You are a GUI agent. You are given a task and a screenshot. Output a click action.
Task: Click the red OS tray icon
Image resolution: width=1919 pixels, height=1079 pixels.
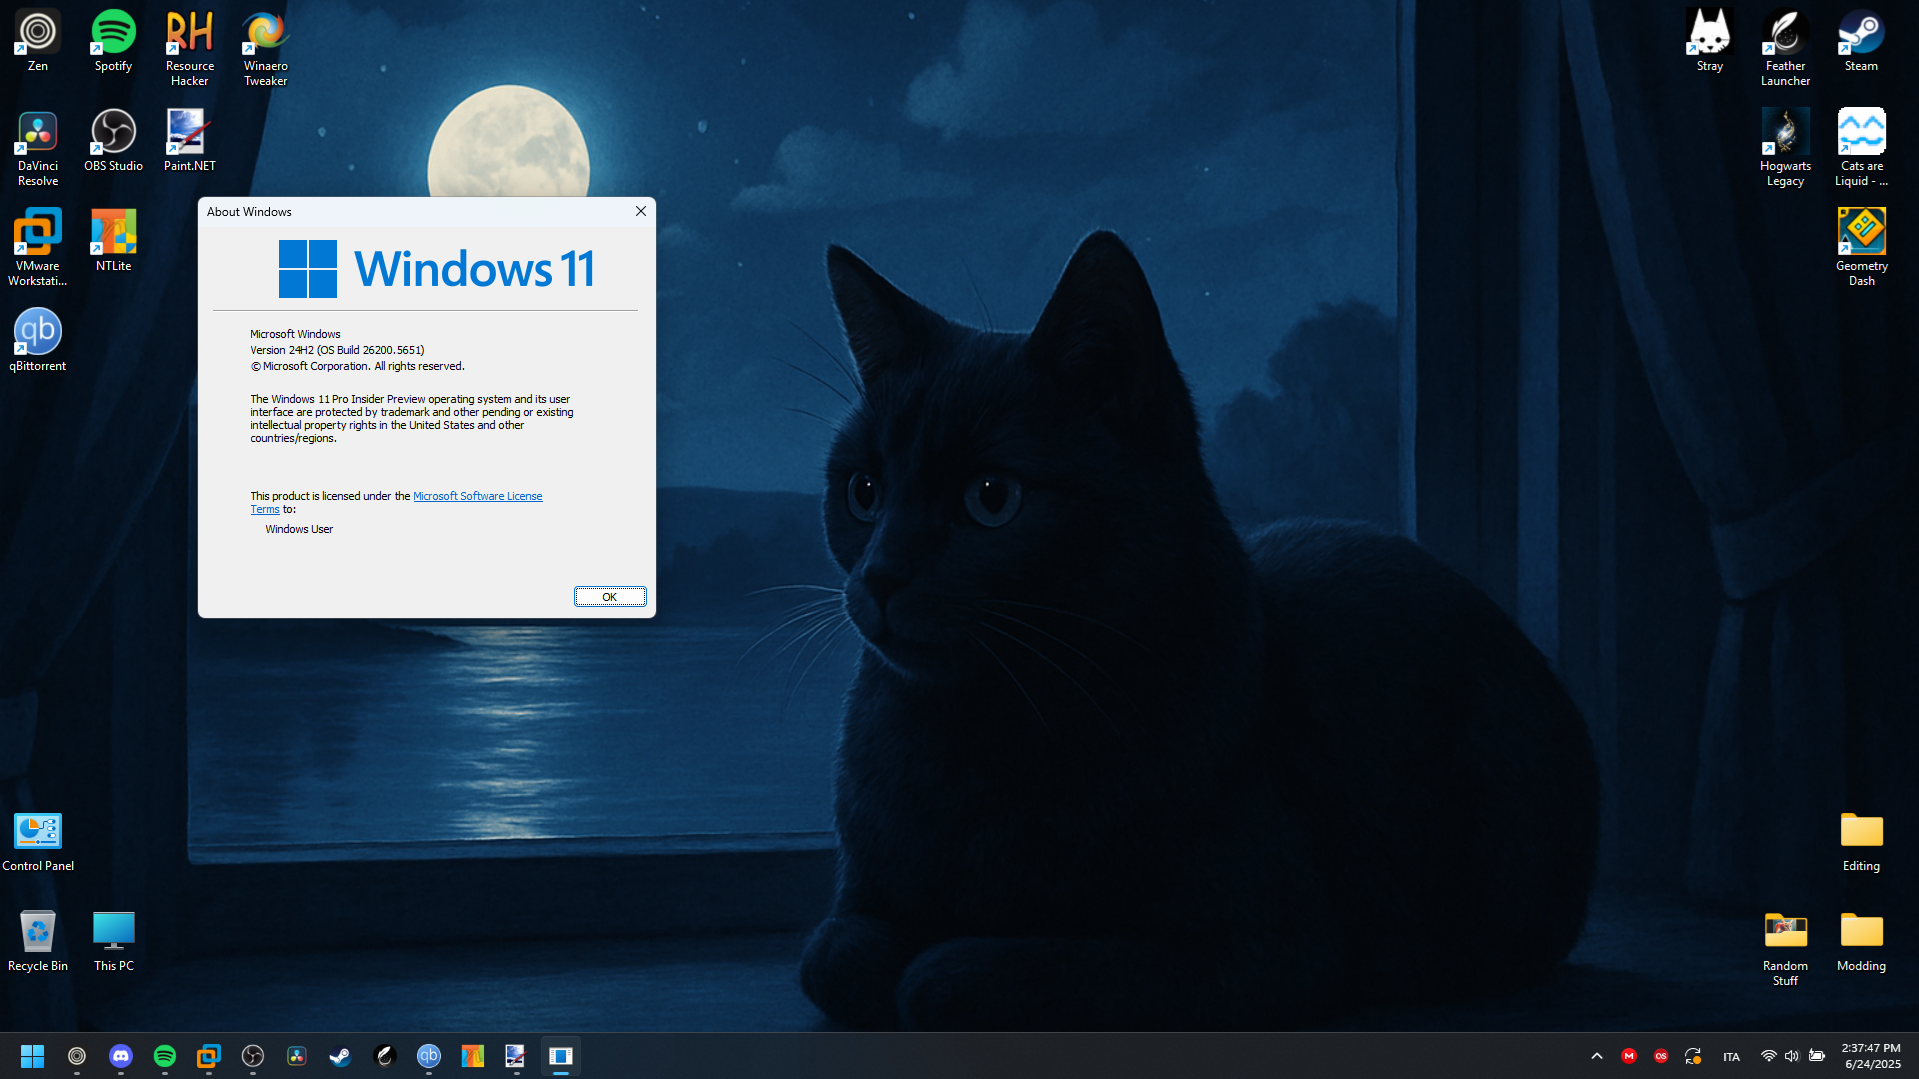(x=1661, y=1056)
